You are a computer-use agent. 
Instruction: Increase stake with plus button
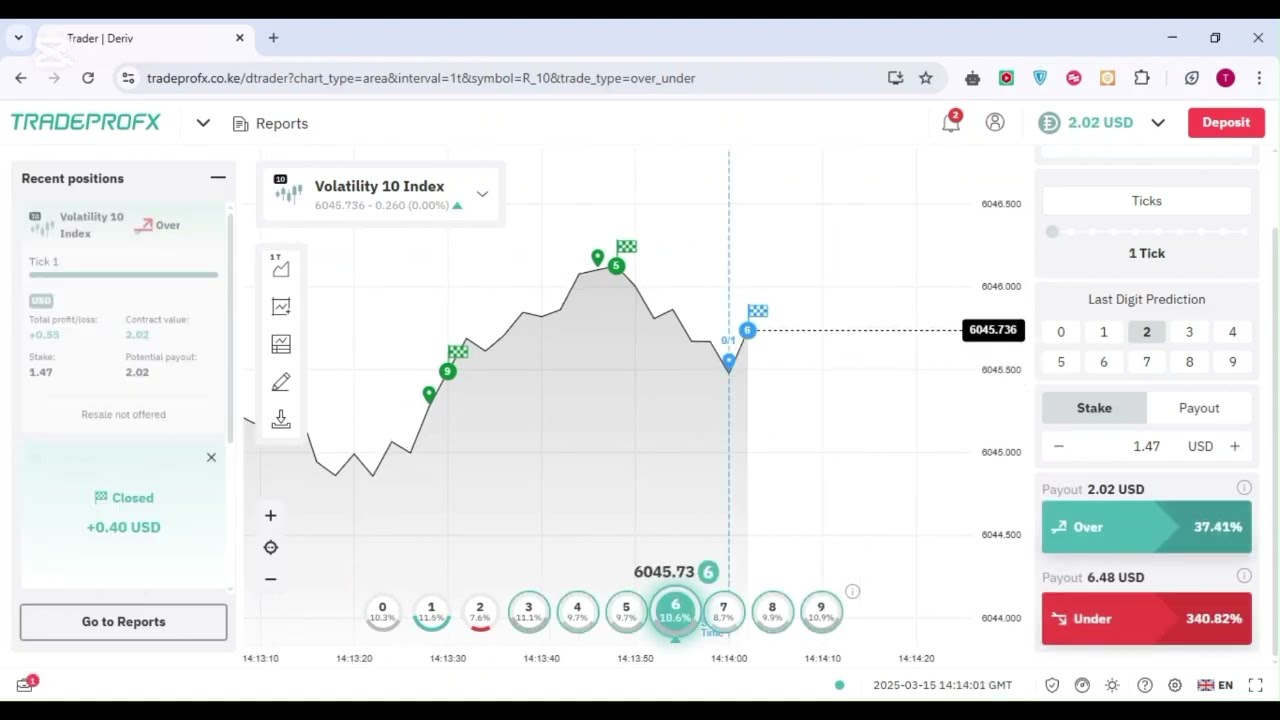[1235, 446]
